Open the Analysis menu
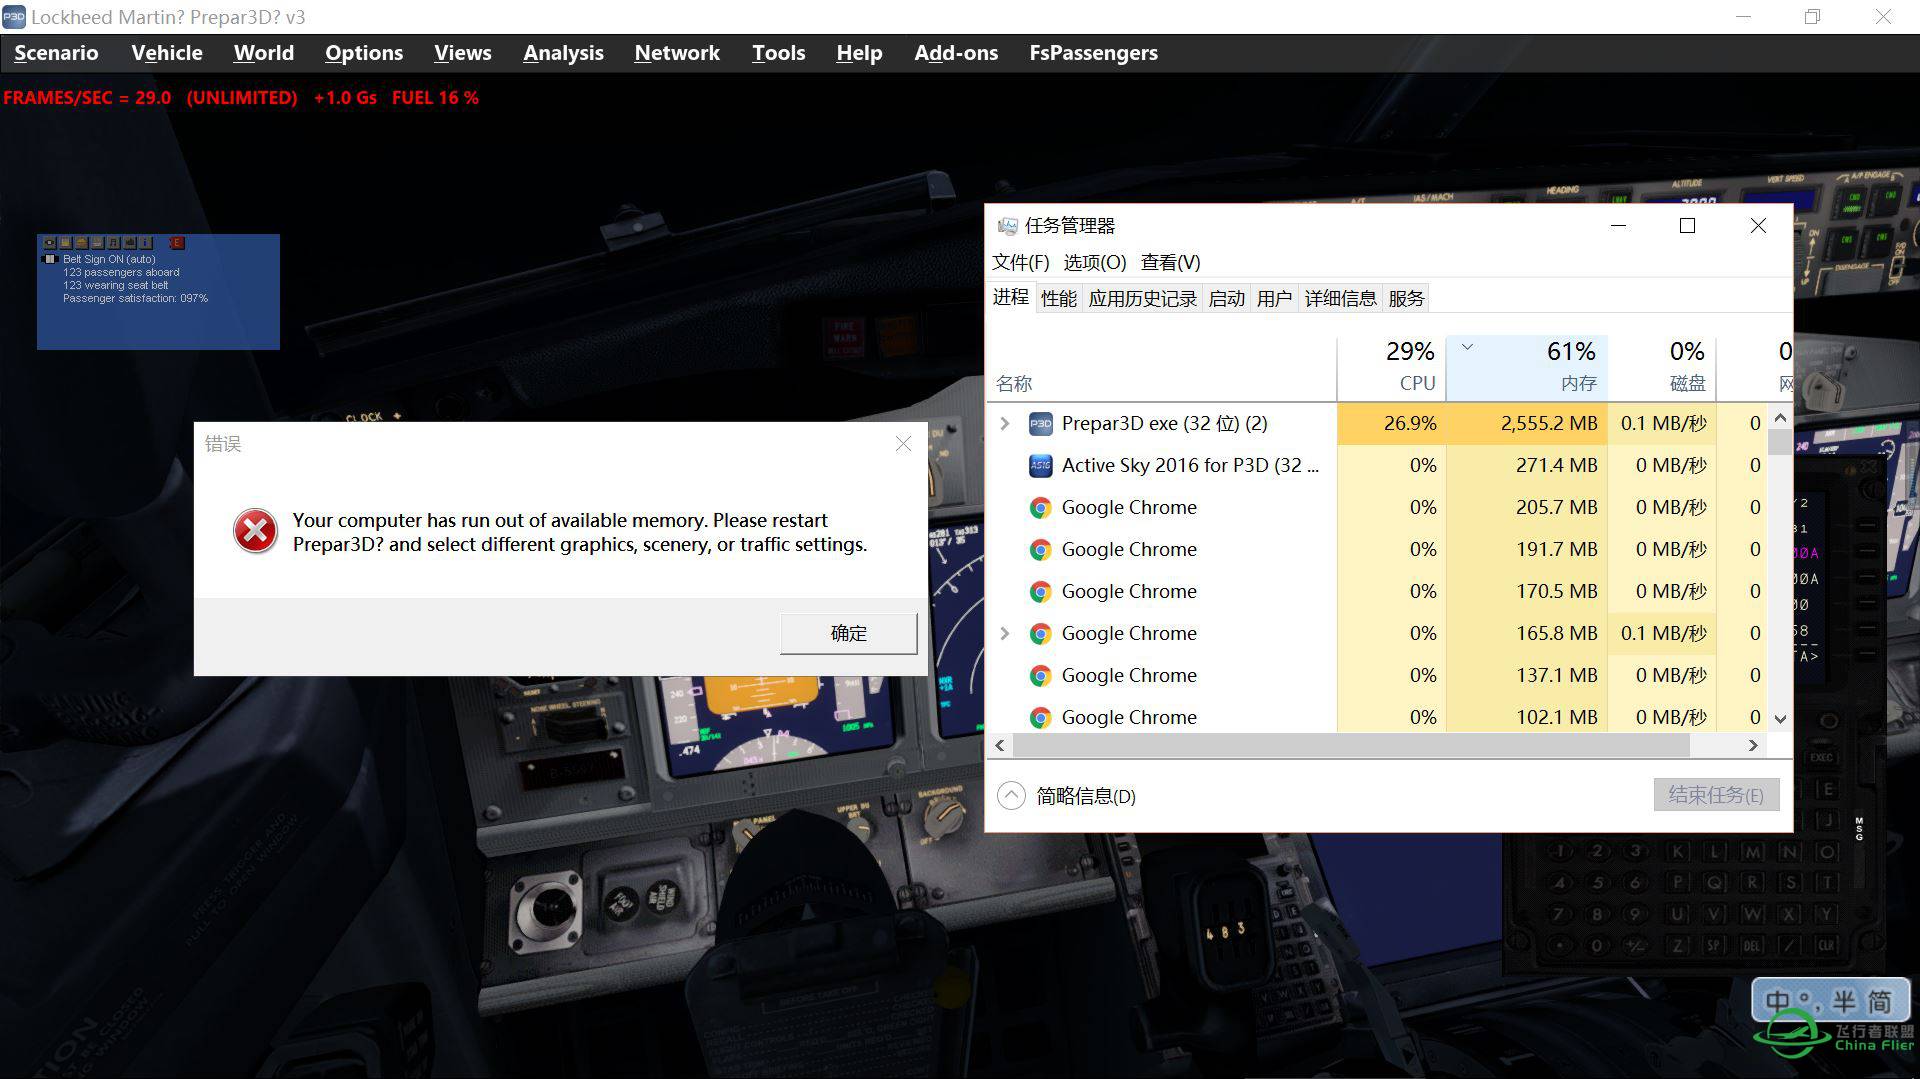This screenshot has width=1920, height=1079. click(x=563, y=53)
